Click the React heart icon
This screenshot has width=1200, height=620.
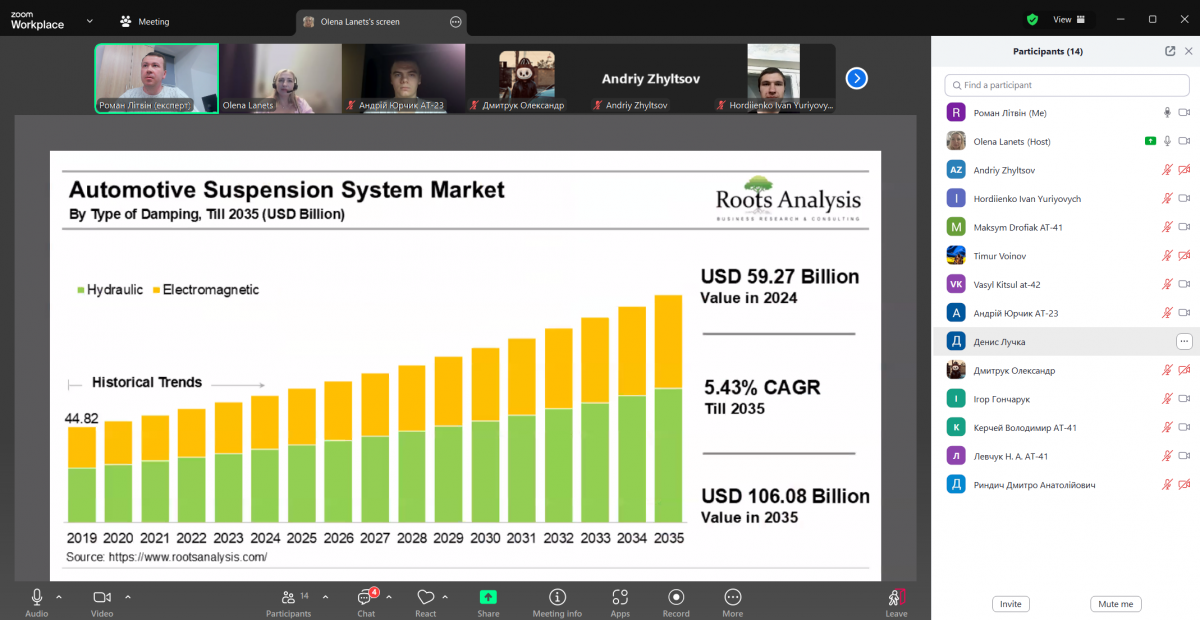tap(426, 598)
